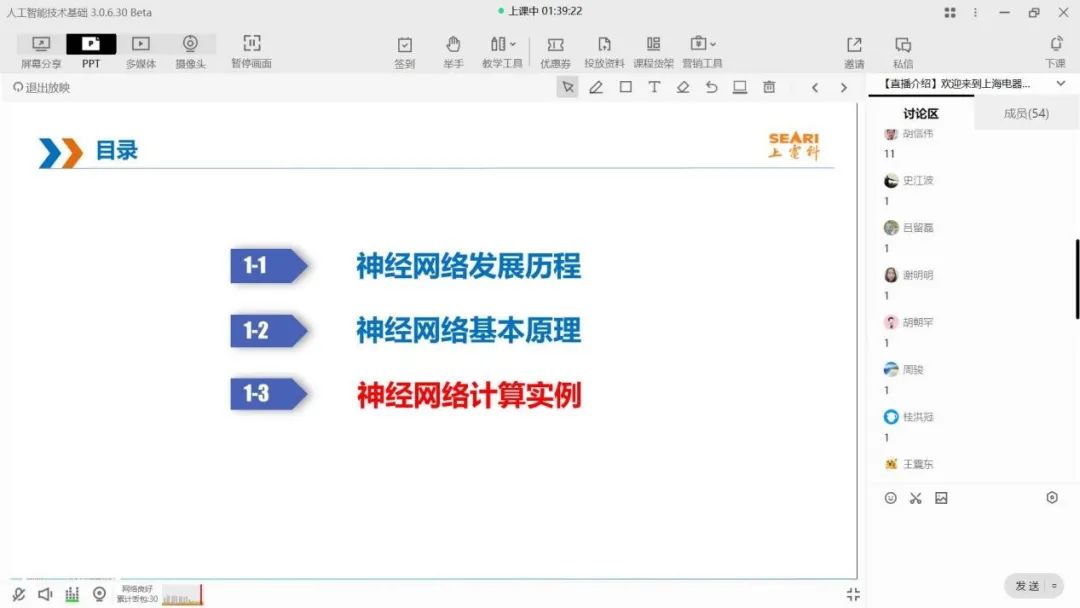Image resolution: width=1080 pixels, height=608 pixels.
Task: Select the pen drawing tool
Action: [596, 87]
